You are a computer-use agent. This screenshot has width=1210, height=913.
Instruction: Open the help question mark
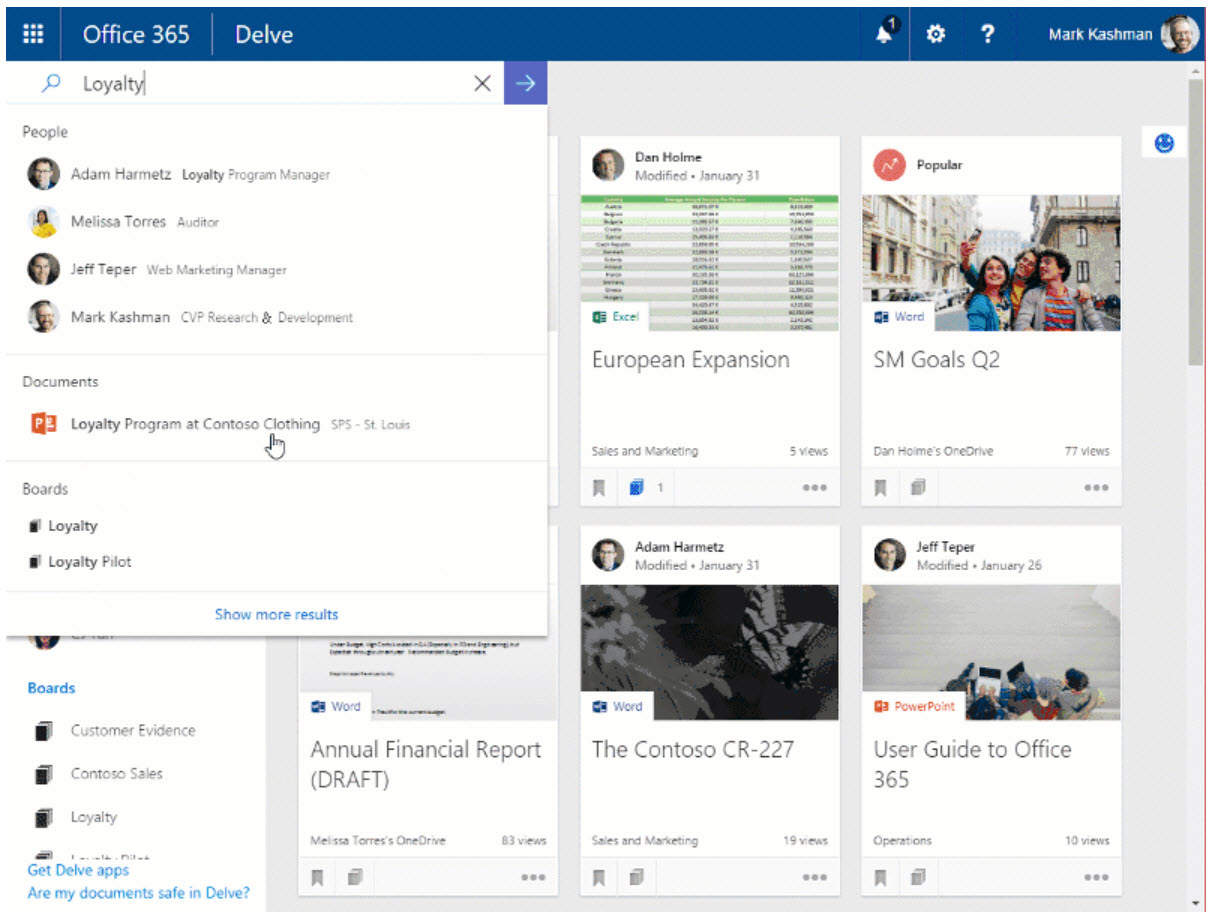[987, 34]
